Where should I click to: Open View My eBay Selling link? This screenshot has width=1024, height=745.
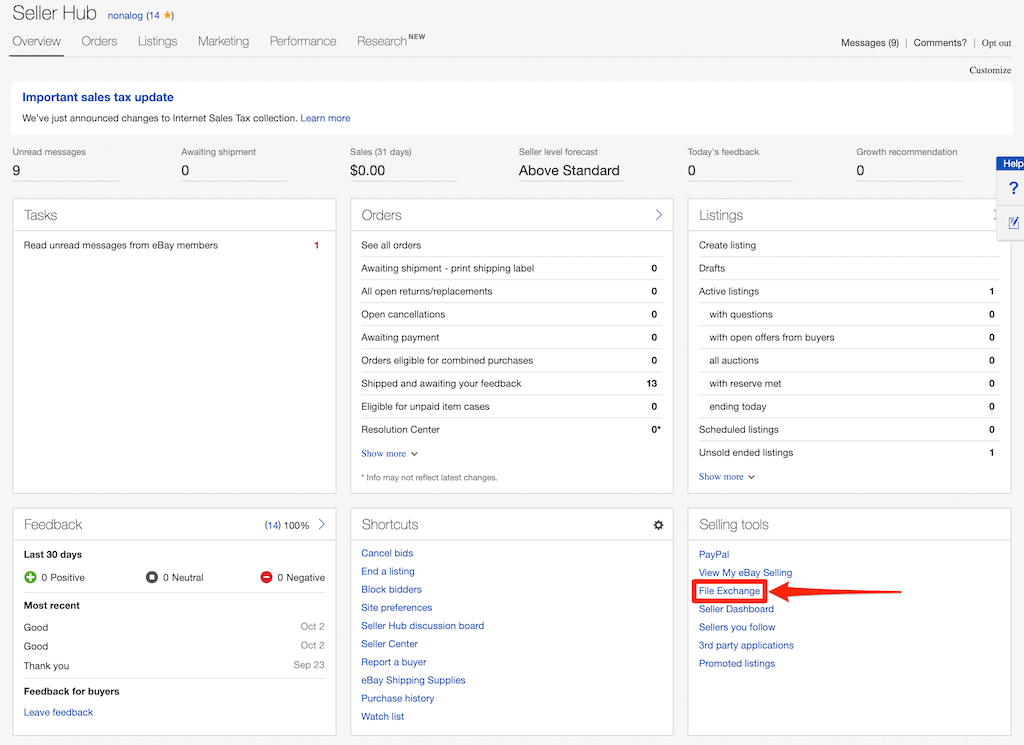pyautogui.click(x=745, y=573)
